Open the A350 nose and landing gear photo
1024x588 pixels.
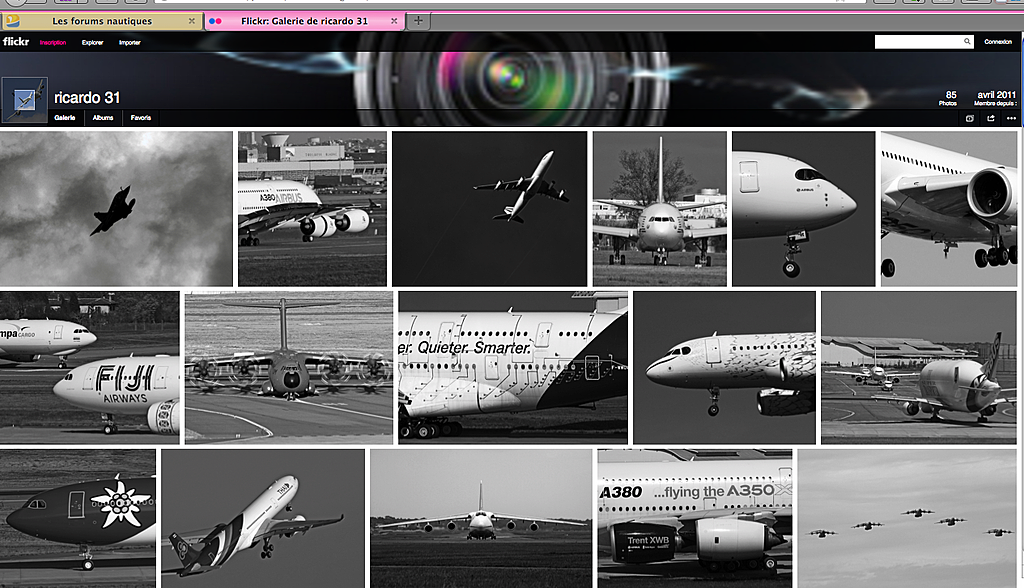[803, 208]
